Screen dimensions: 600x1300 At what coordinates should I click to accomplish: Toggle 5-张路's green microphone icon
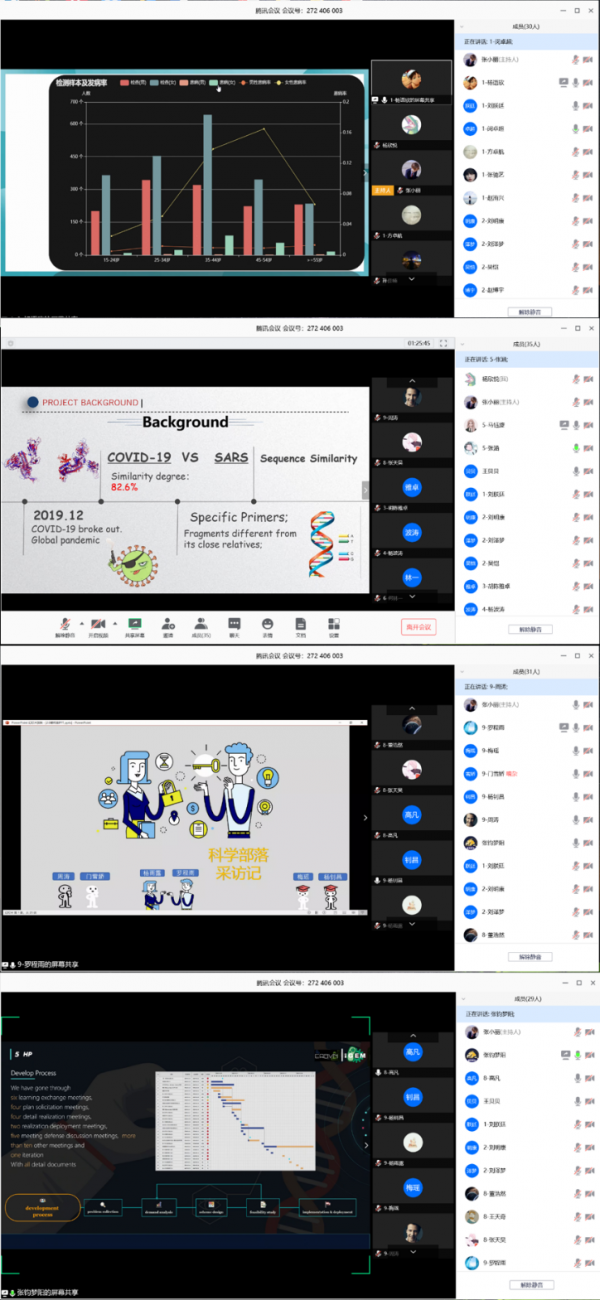point(575,448)
